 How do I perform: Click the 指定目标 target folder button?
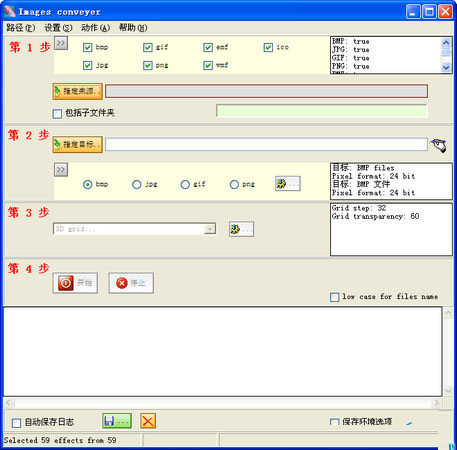click(x=78, y=145)
